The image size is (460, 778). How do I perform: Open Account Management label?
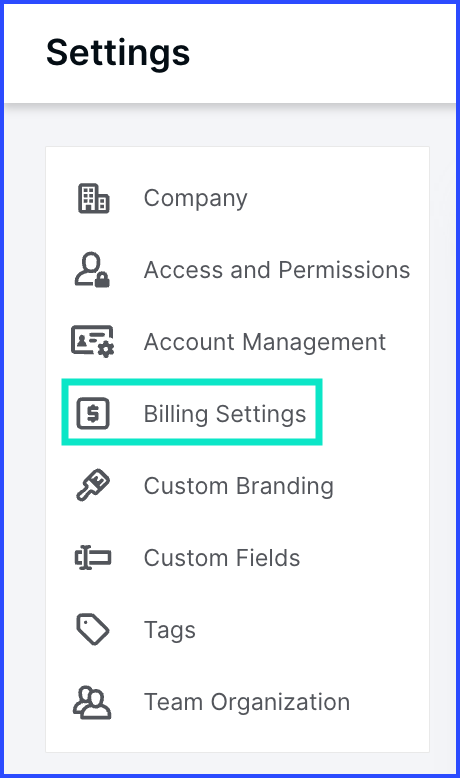point(265,342)
